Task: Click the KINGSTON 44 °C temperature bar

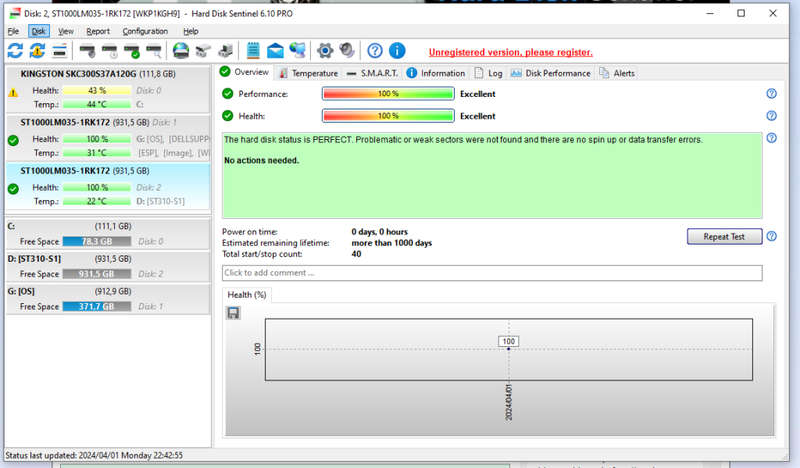Action: point(97,104)
